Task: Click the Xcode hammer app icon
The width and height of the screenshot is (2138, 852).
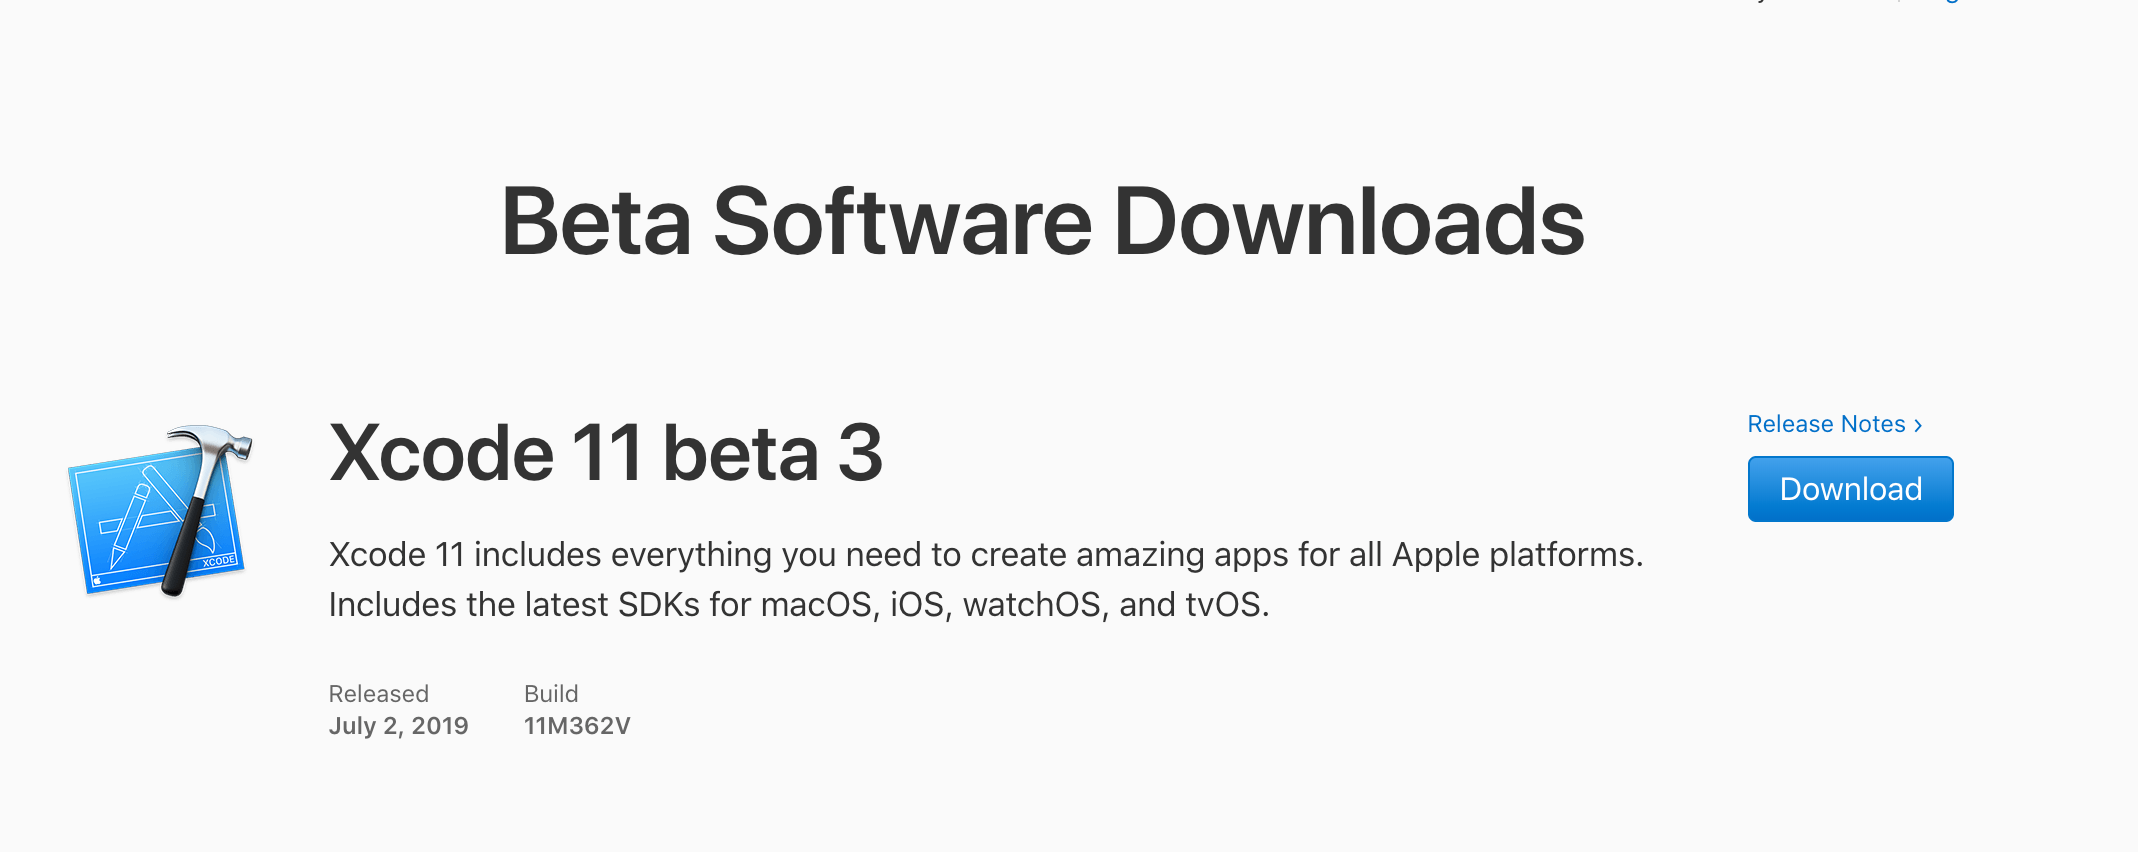Action: click(x=160, y=511)
